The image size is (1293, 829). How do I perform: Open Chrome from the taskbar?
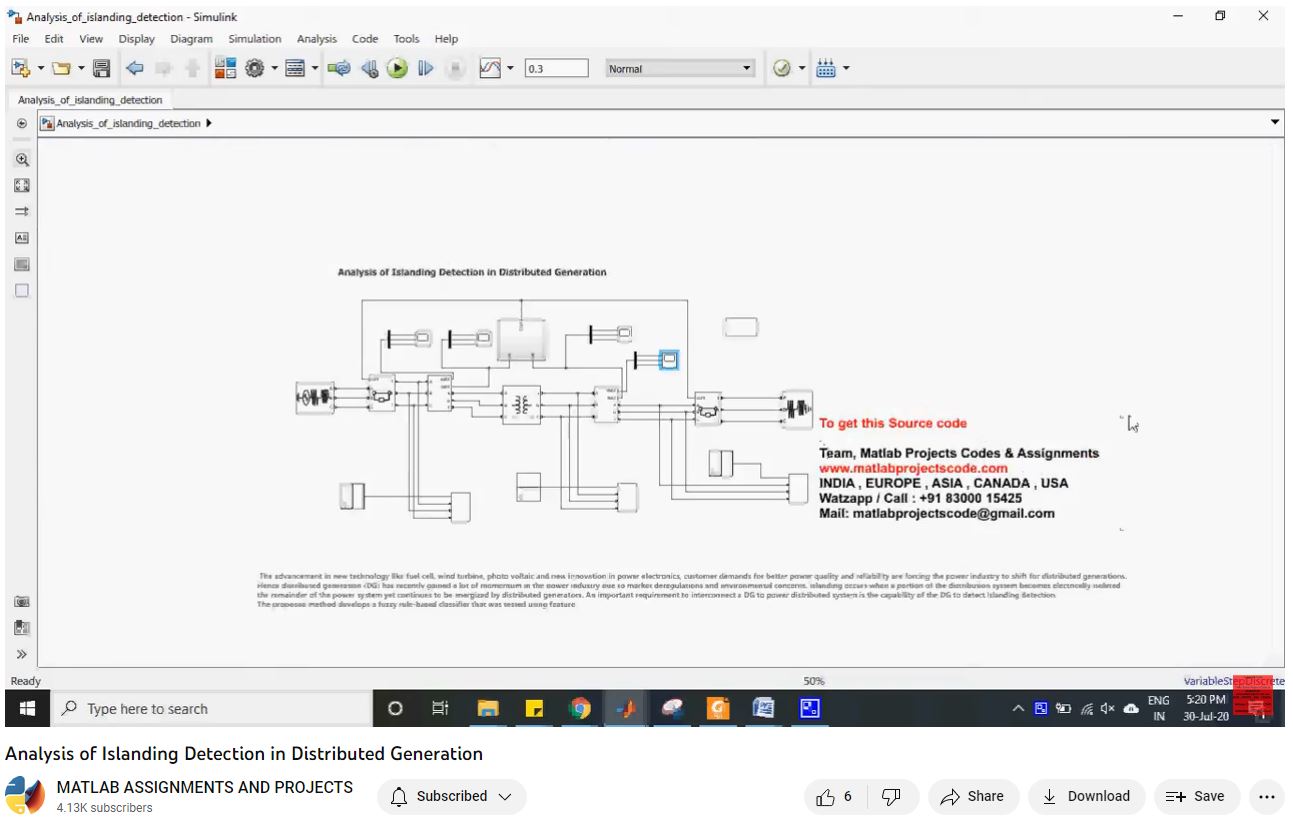click(x=580, y=708)
